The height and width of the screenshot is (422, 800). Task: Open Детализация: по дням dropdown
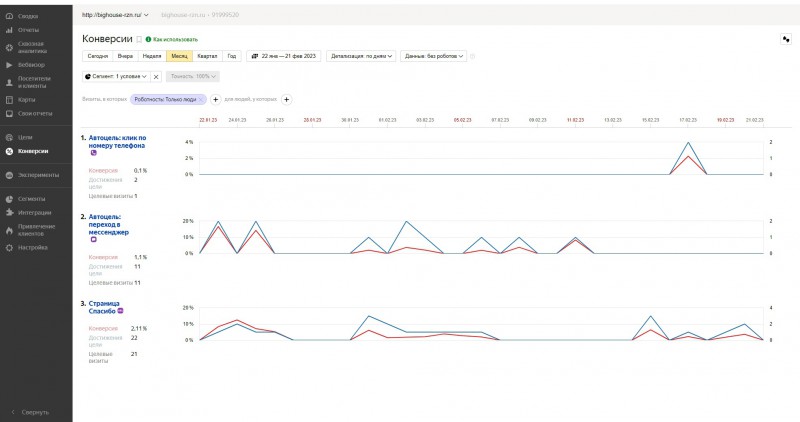[x=361, y=56]
